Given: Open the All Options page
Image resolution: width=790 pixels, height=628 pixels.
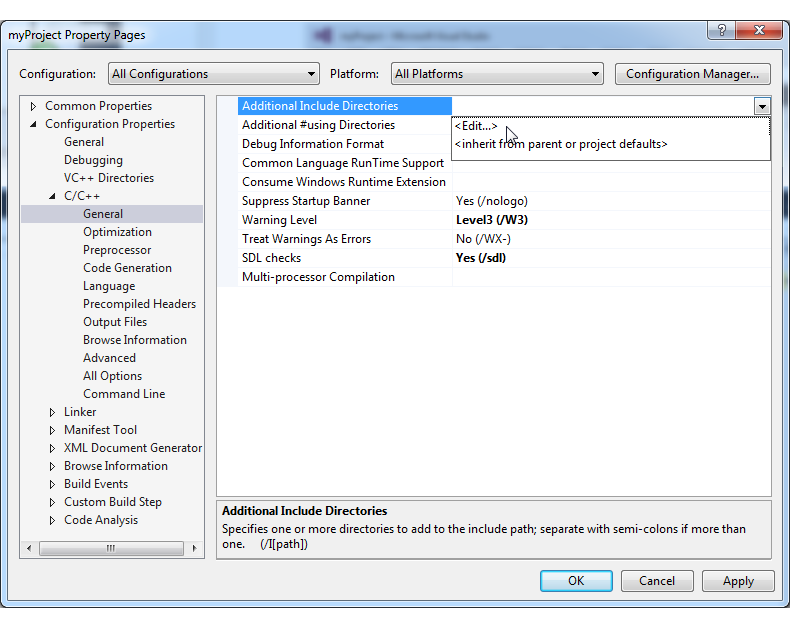Looking at the screenshot, I should coord(112,376).
